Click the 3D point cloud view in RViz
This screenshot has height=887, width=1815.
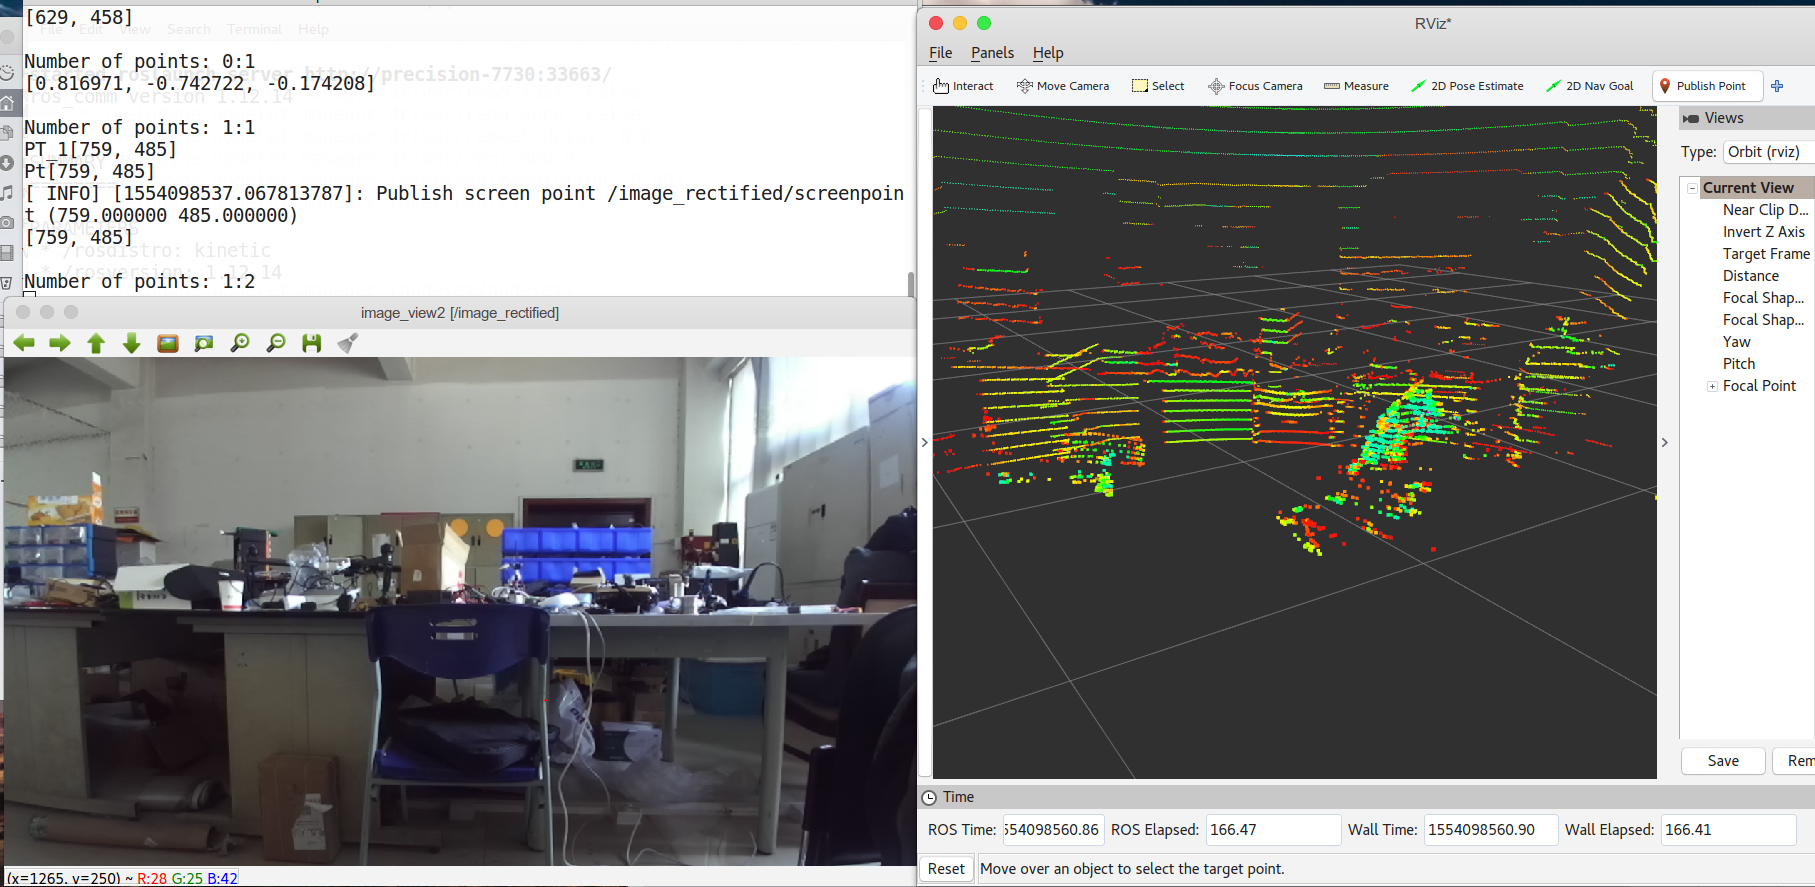click(x=1295, y=442)
